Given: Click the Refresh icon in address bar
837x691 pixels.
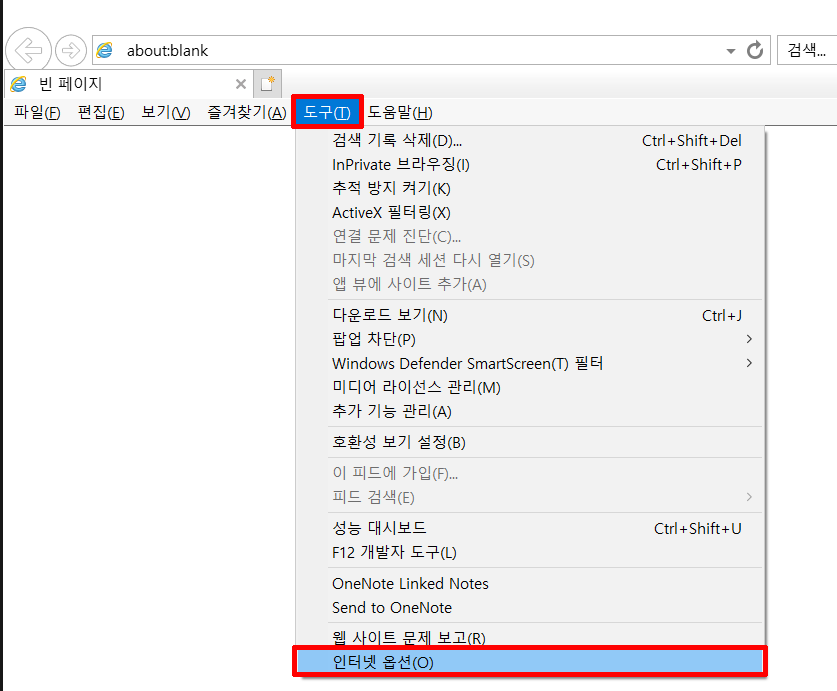Looking at the screenshot, I should (755, 50).
